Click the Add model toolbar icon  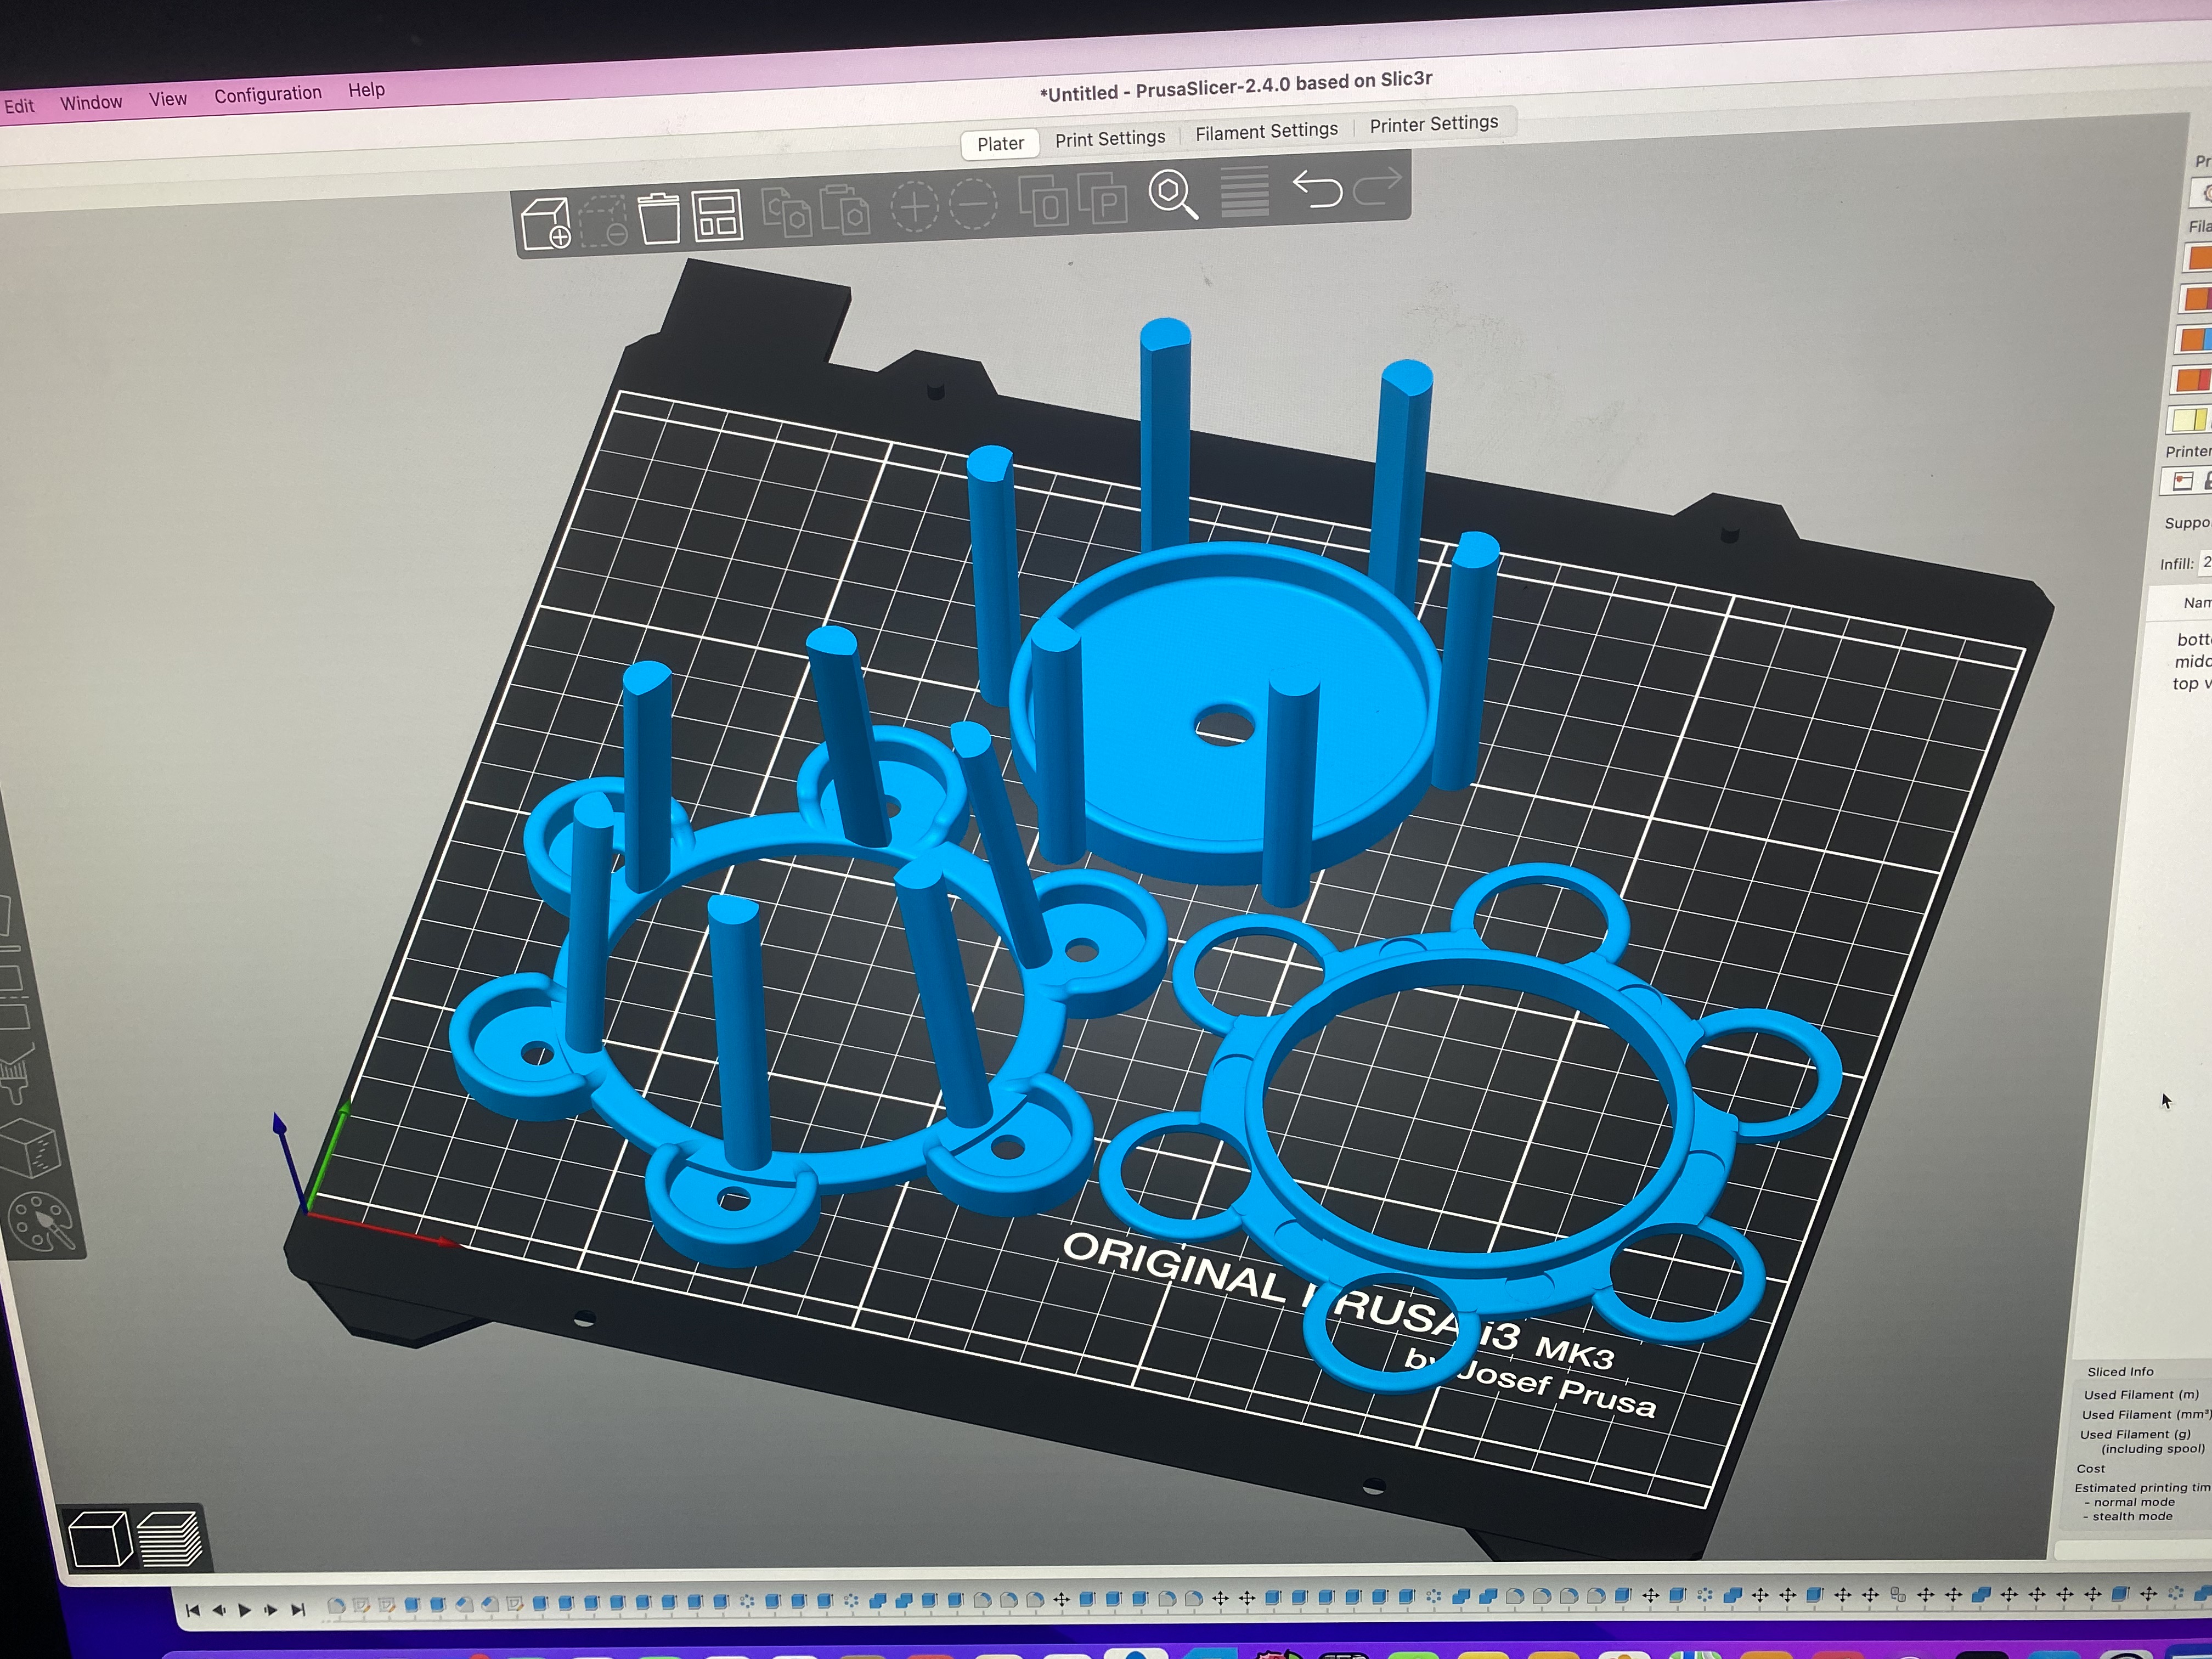546,223
